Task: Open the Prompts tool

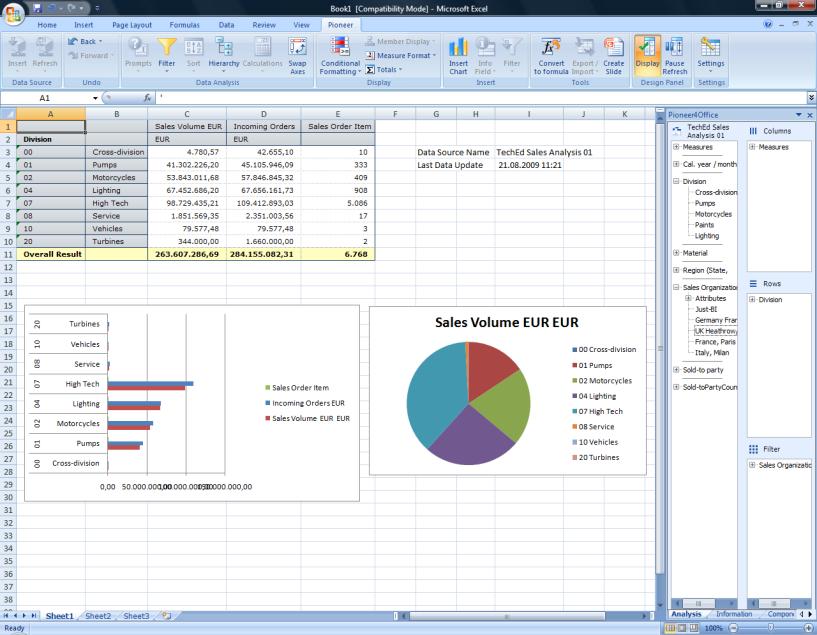Action: pos(138,53)
